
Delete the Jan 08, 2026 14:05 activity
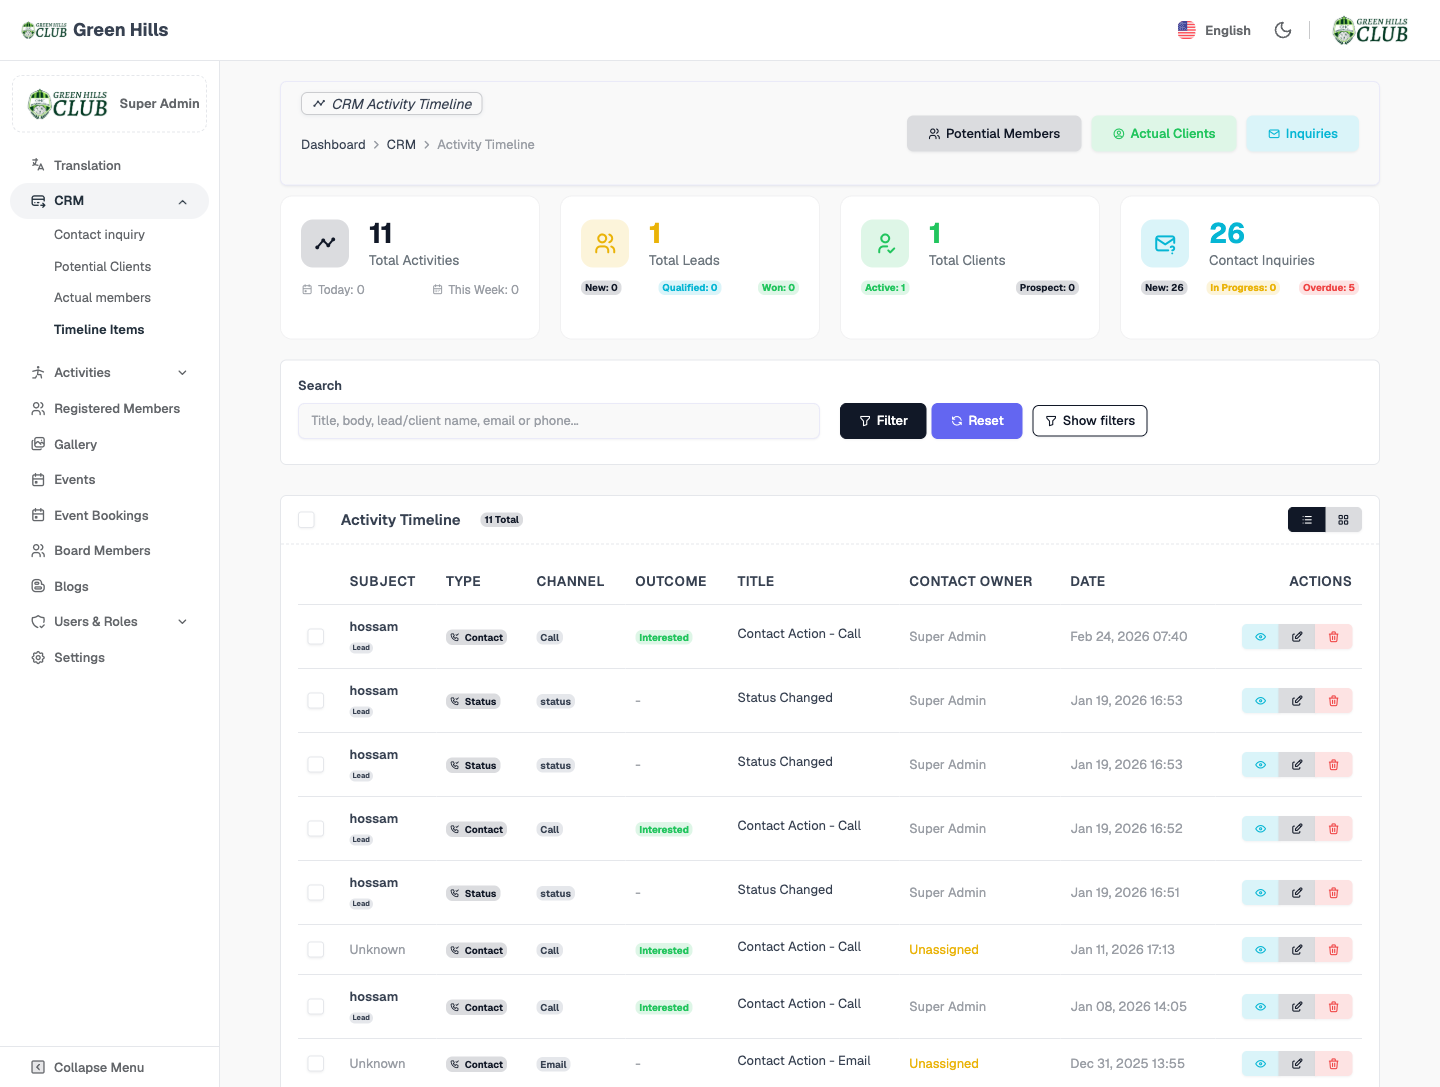coord(1334,1007)
